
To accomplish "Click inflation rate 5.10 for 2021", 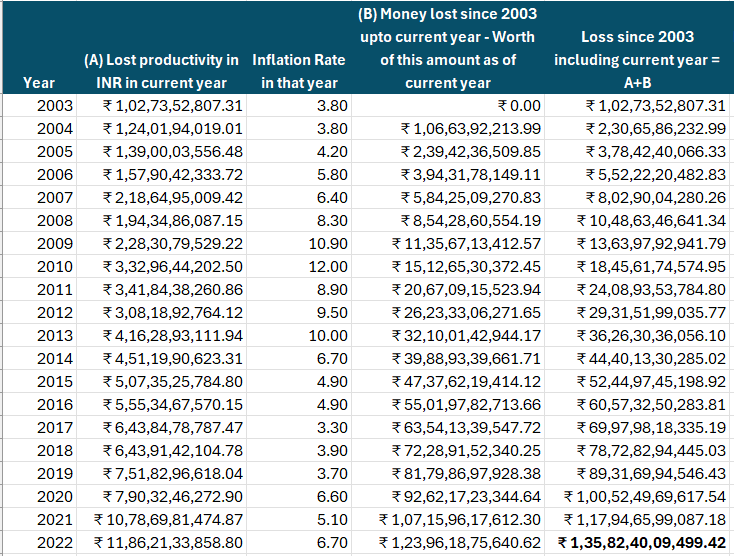I will [x=299, y=519].
